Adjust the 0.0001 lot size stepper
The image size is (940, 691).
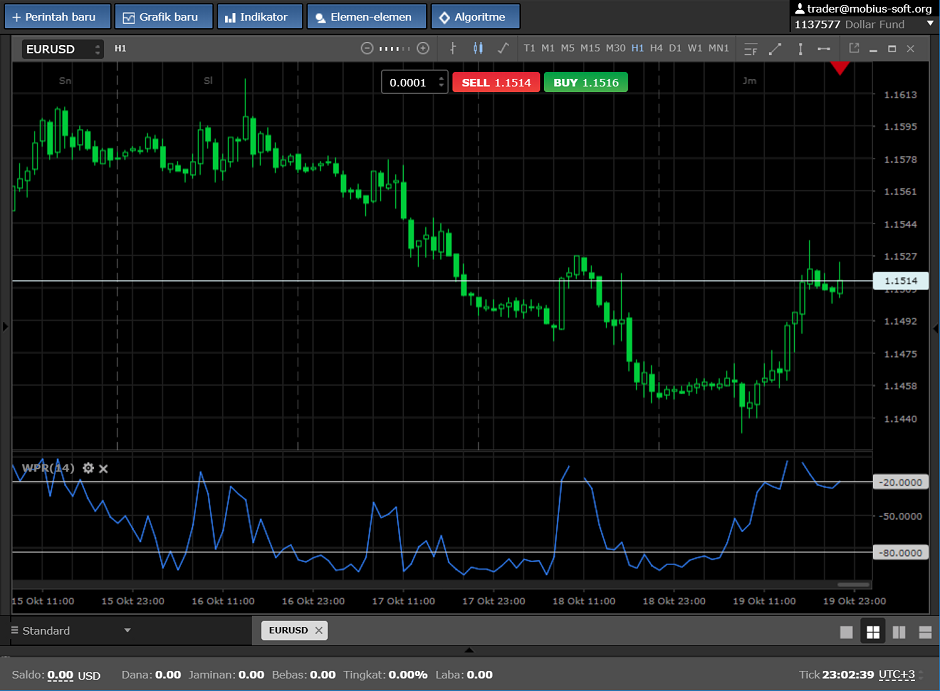pos(442,83)
